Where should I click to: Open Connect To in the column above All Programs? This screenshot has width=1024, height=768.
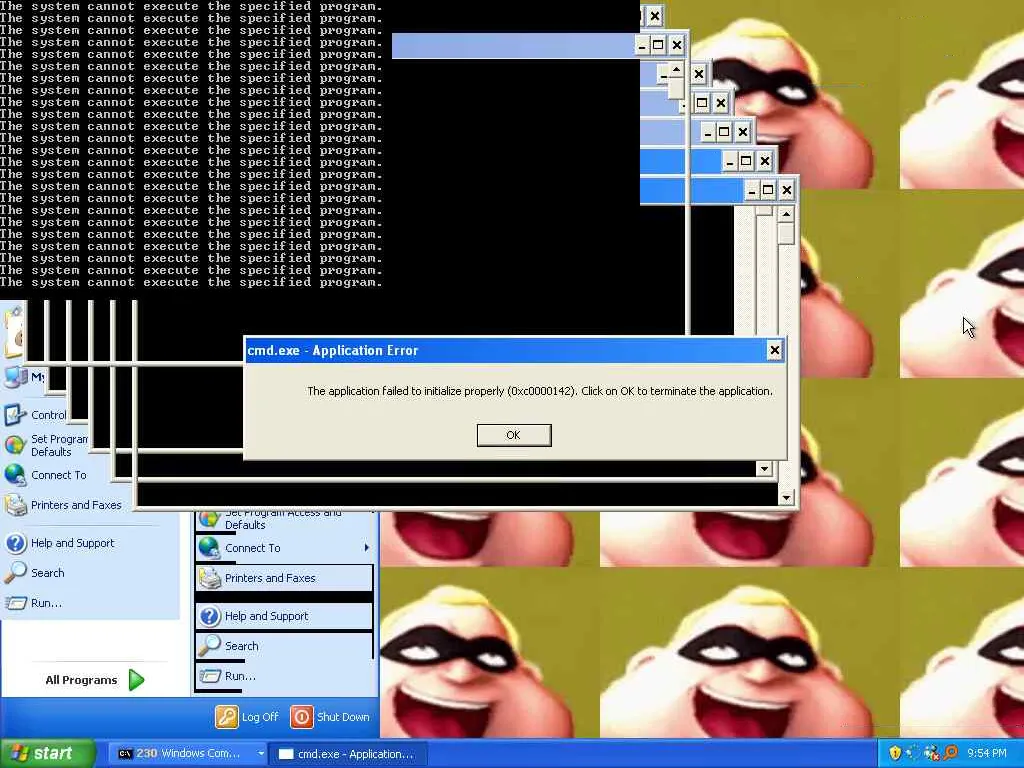click(46, 475)
